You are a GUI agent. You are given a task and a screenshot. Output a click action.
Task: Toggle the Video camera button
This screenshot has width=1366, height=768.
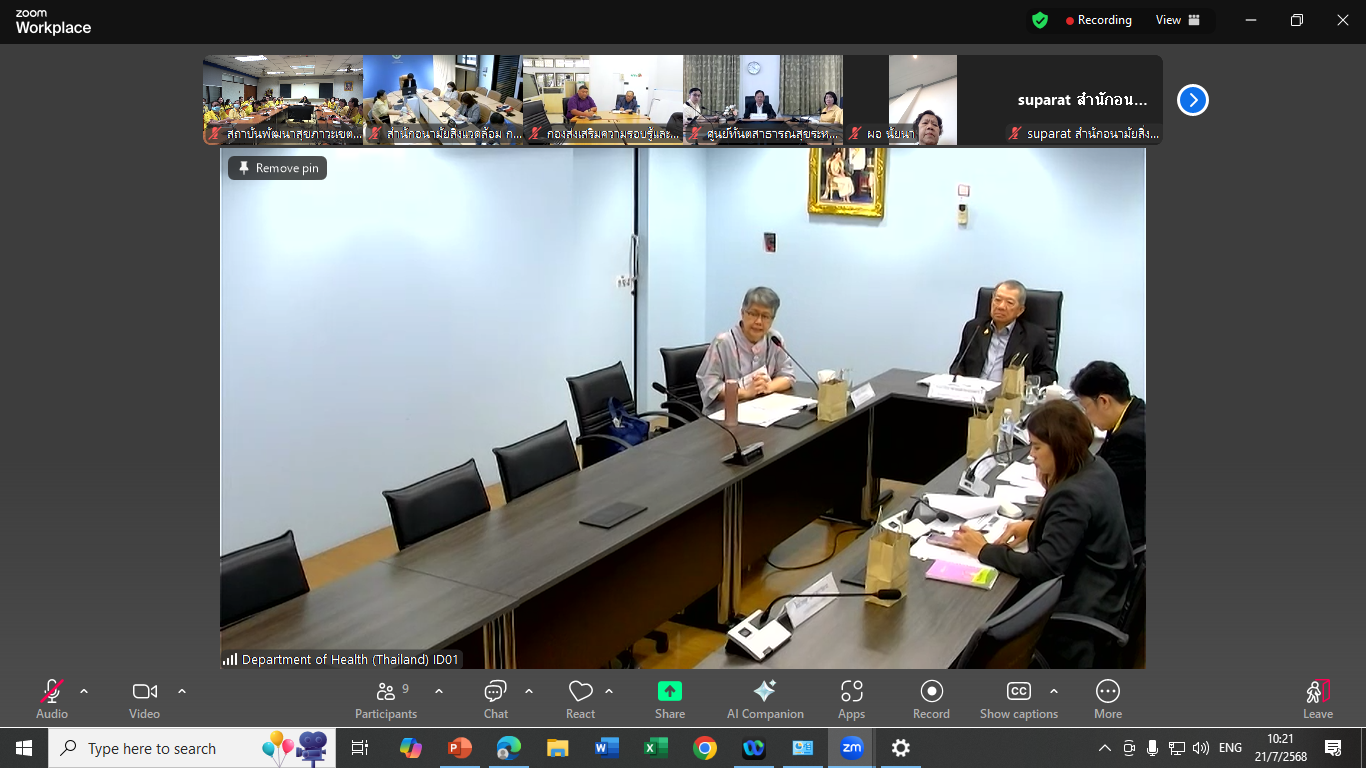(144, 699)
